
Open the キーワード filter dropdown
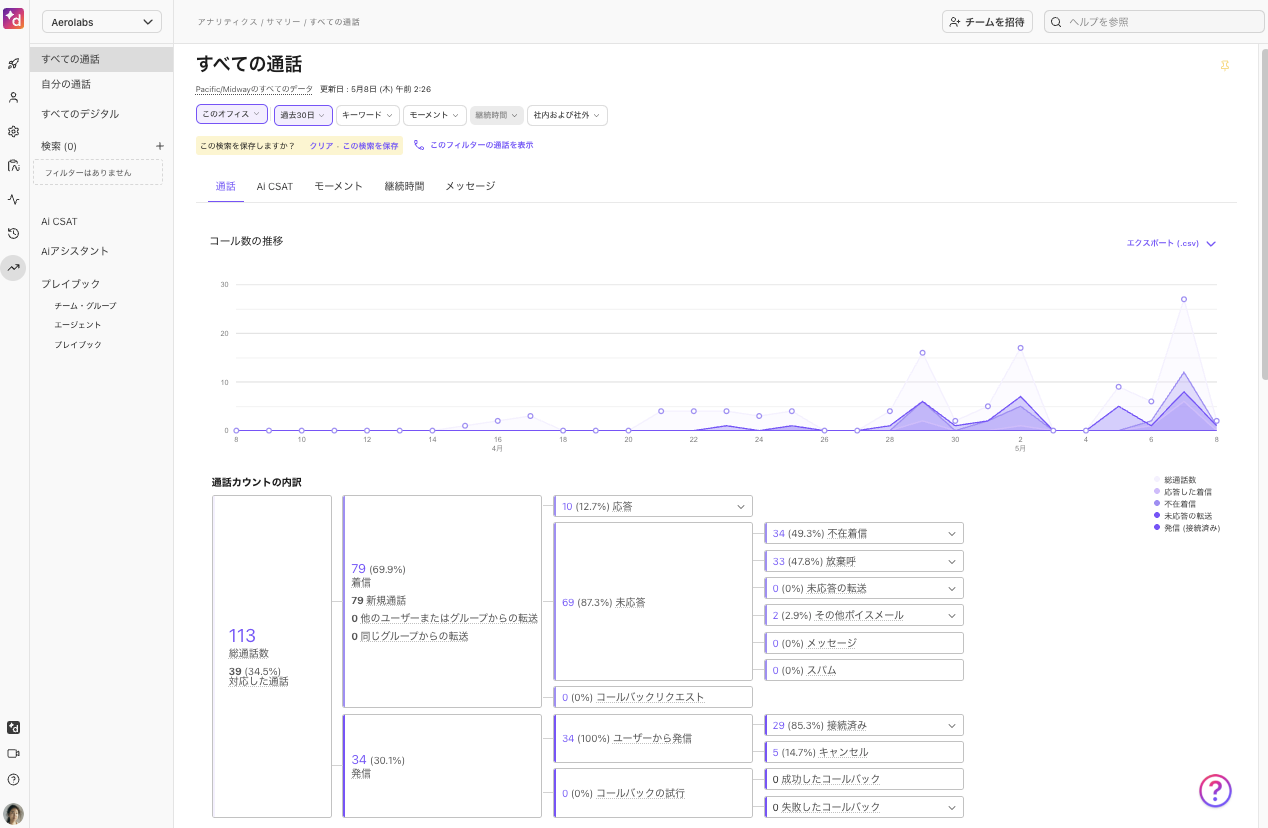click(x=368, y=115)
